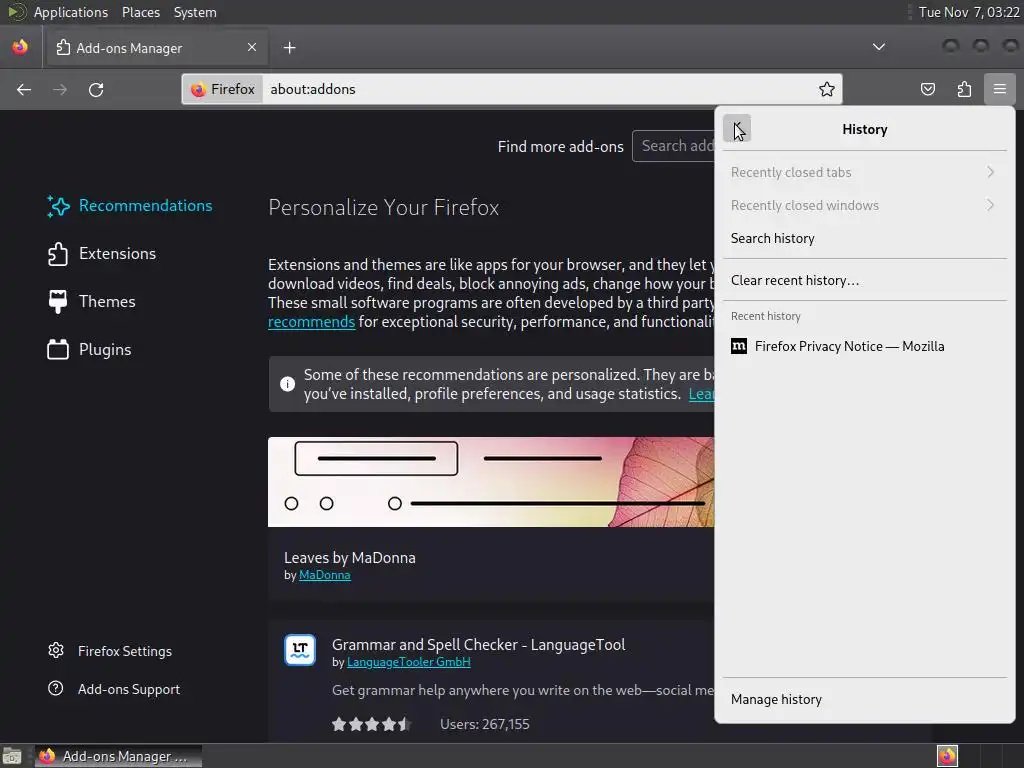Open Extensions category in sidebar
This screenshot has height=768, width=1024.
104,253
